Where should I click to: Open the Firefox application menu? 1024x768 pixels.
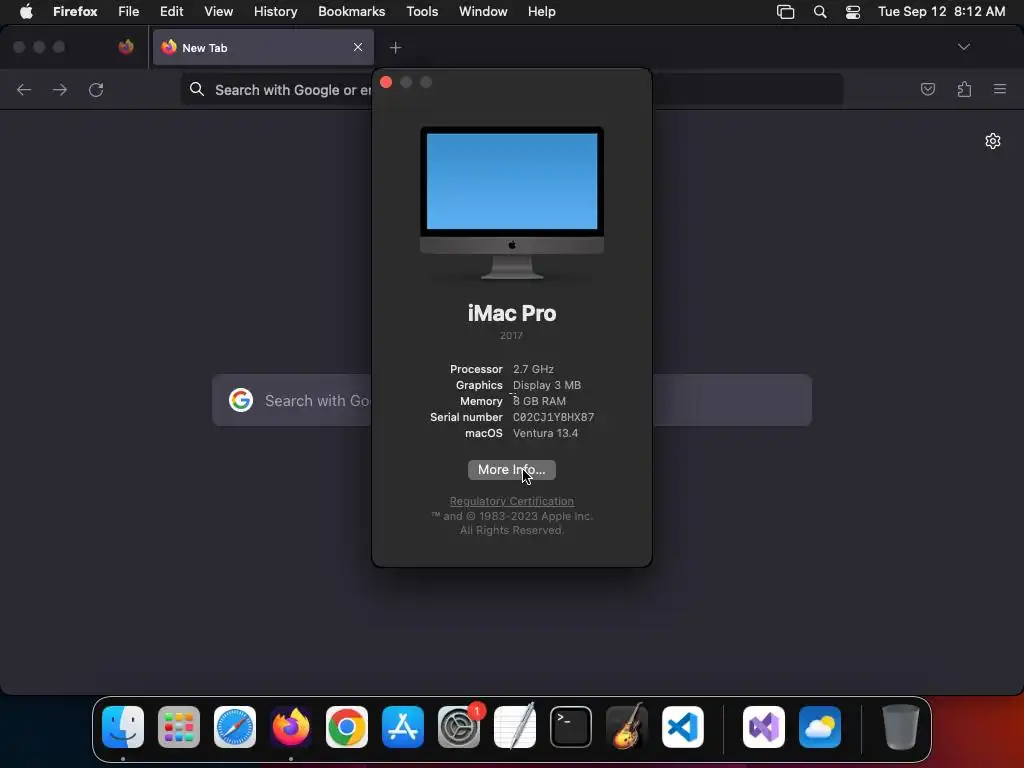75,12
